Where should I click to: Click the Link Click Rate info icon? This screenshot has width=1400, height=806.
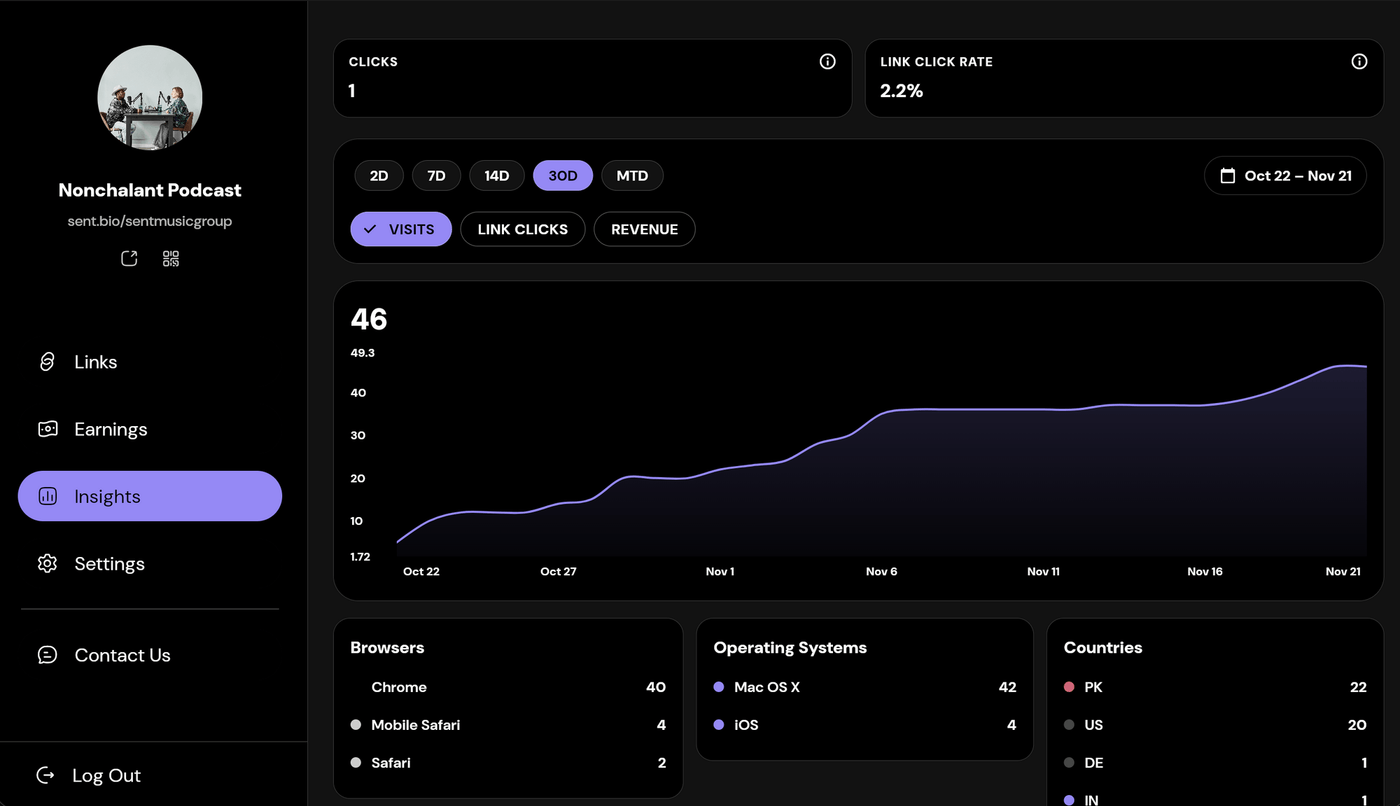pyautogui.click(x=1359, y=62)
